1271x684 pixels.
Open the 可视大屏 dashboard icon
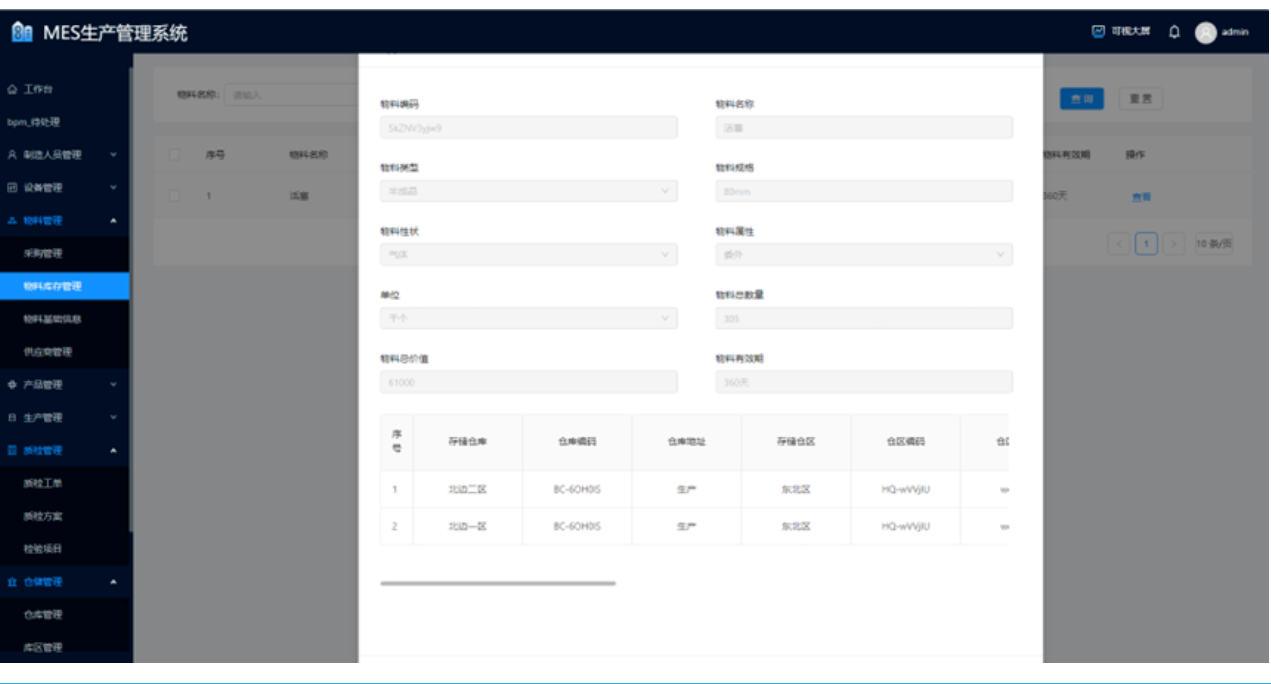(1098, 32)
